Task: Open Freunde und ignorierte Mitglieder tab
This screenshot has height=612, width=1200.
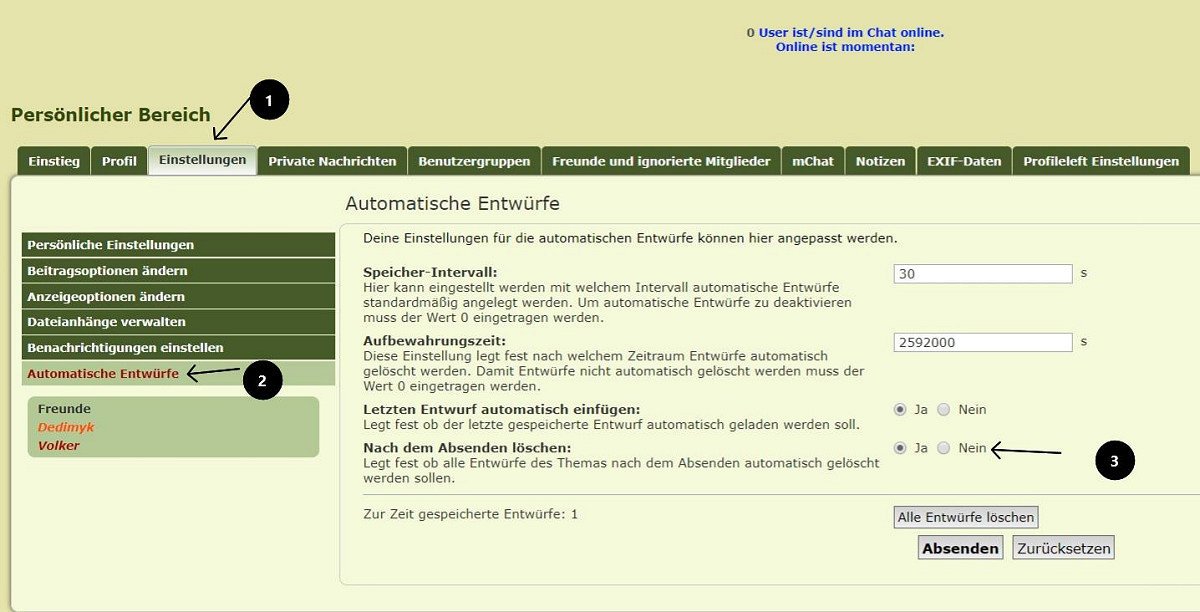Action: (661, 161)
